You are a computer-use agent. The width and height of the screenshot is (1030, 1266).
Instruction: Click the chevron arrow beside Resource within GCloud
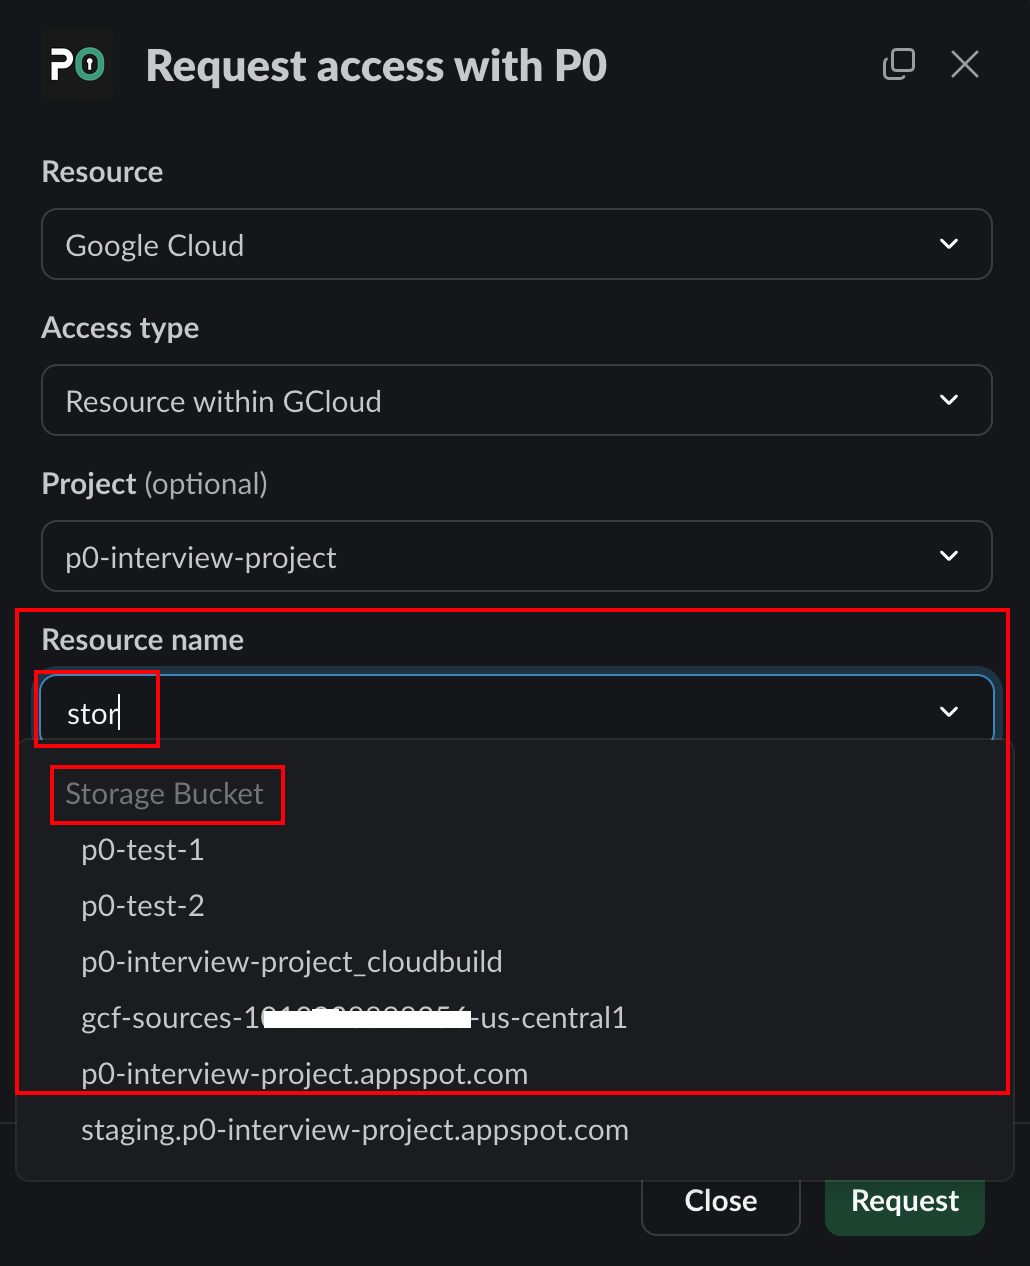[x=949, y=400]
